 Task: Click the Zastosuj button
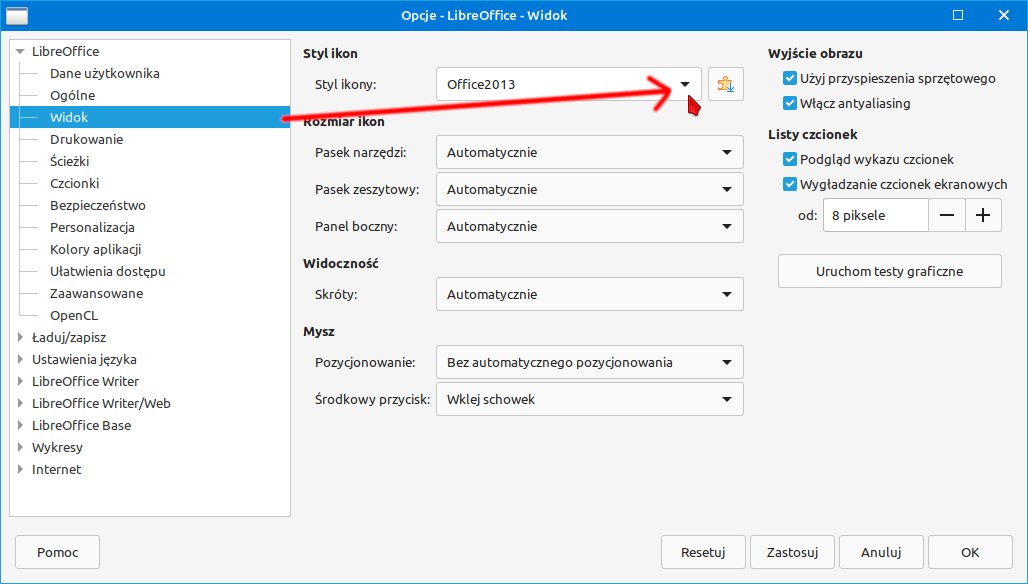(x=793, y=552)
